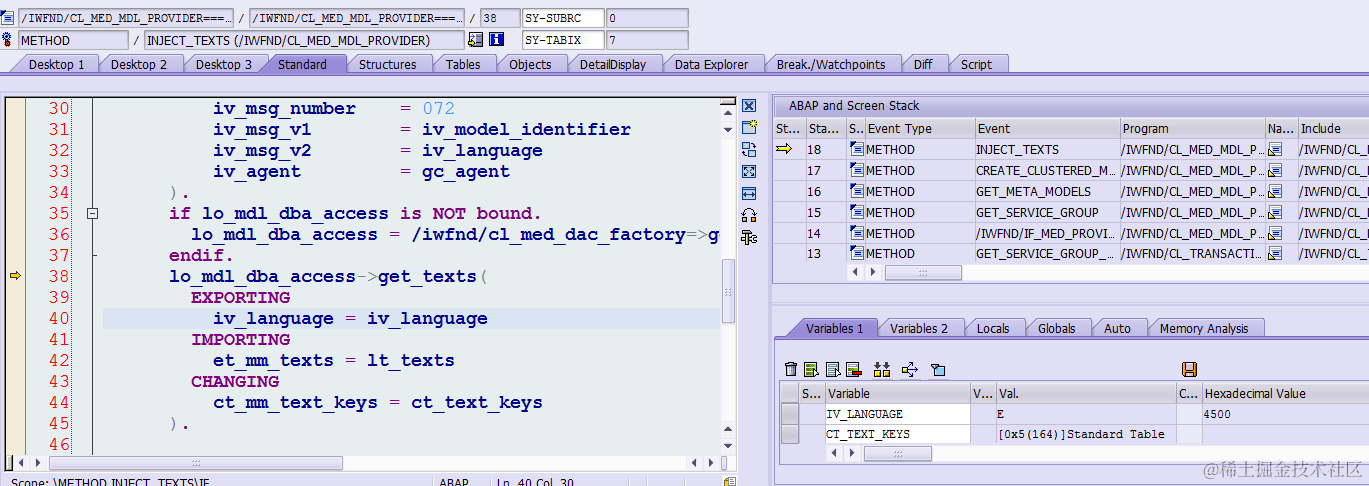Click the horizontal scrollbar thumb under the Variables table

tap(897, 454)
